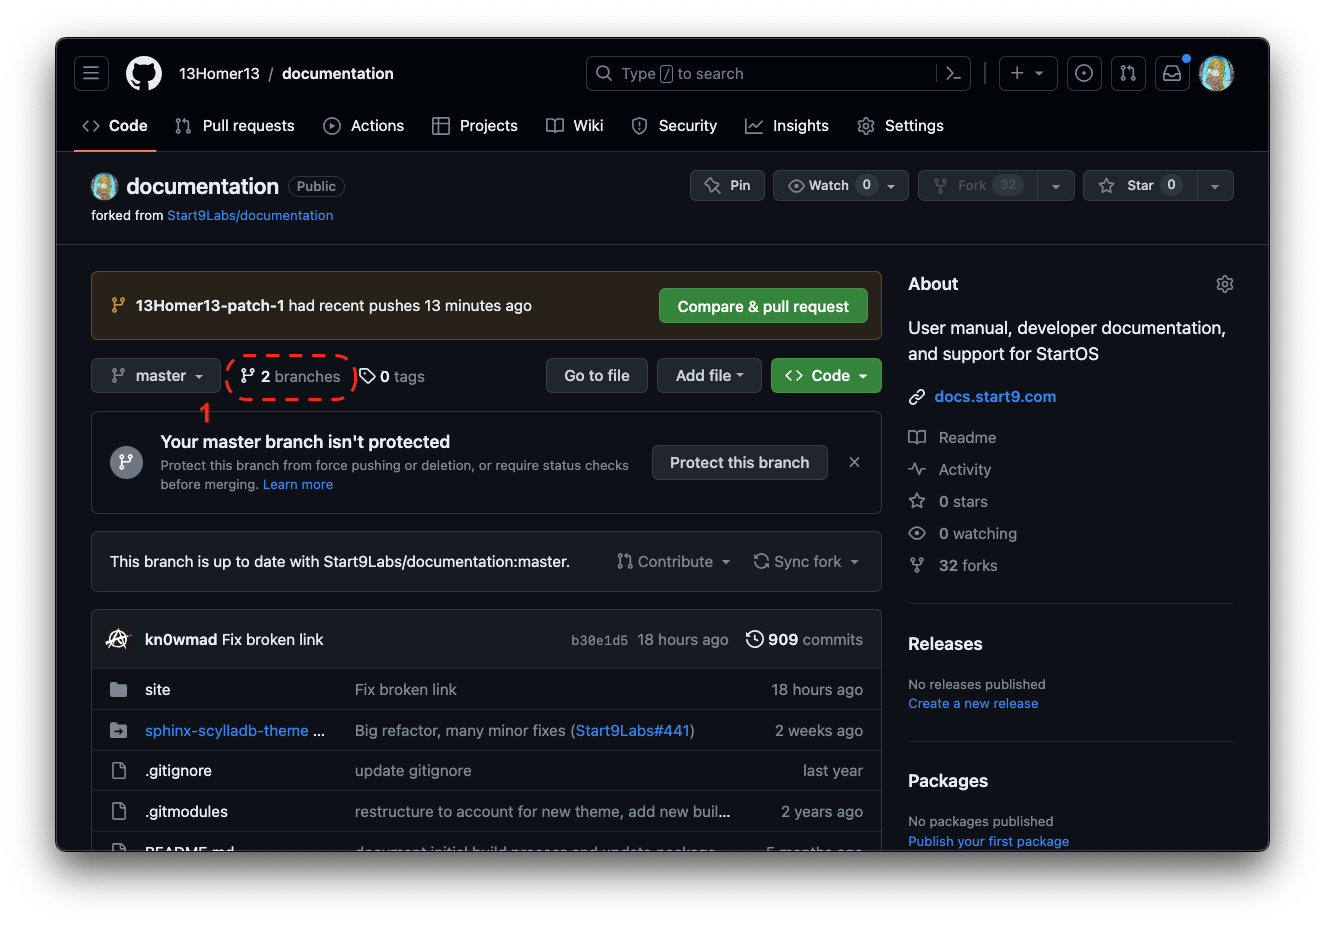Open the notifications inbox icon
This screenshot has height=925, width=1325.
tap(1171, 73)
